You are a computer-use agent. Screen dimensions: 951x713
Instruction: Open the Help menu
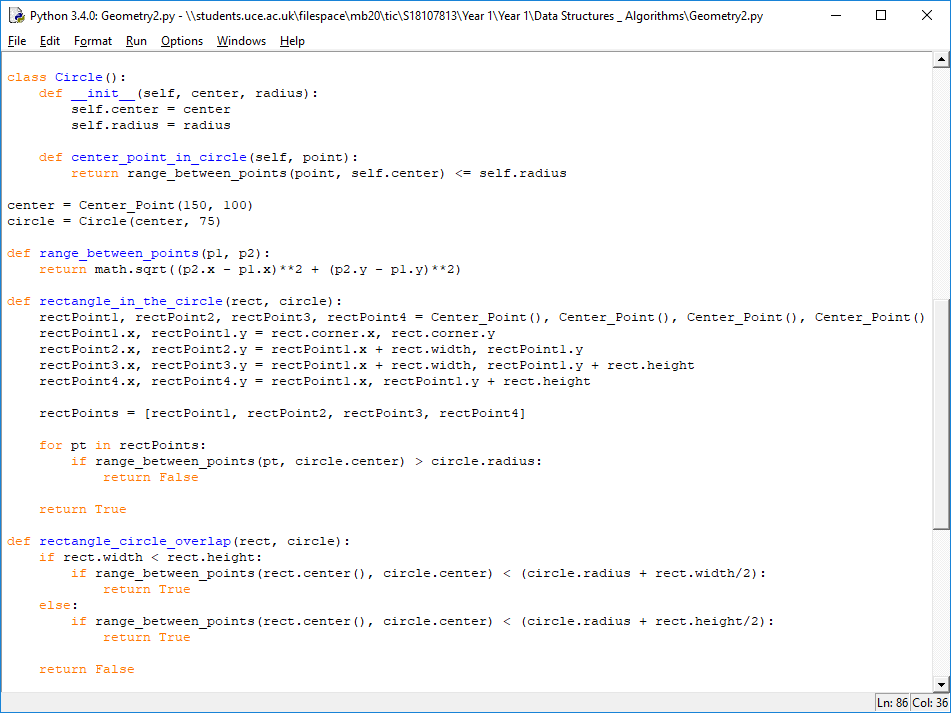[292, 41]
